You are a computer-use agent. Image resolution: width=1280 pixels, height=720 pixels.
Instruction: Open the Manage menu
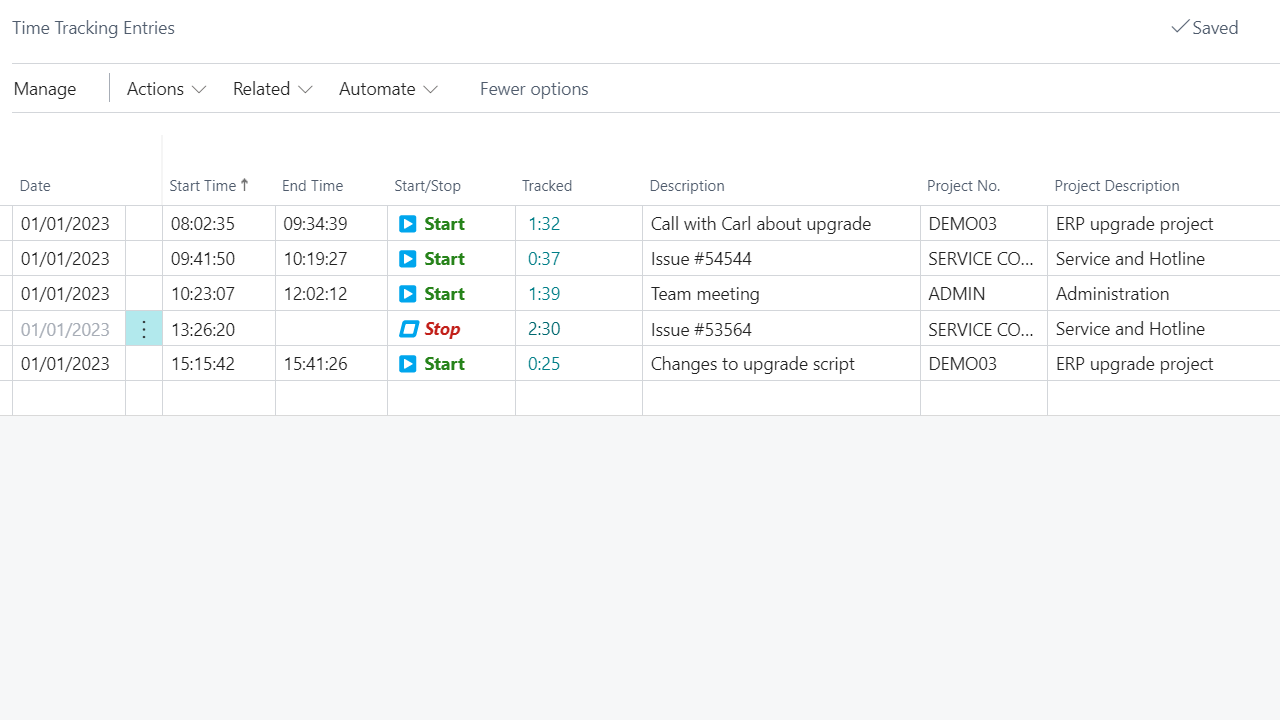[45, 89]
